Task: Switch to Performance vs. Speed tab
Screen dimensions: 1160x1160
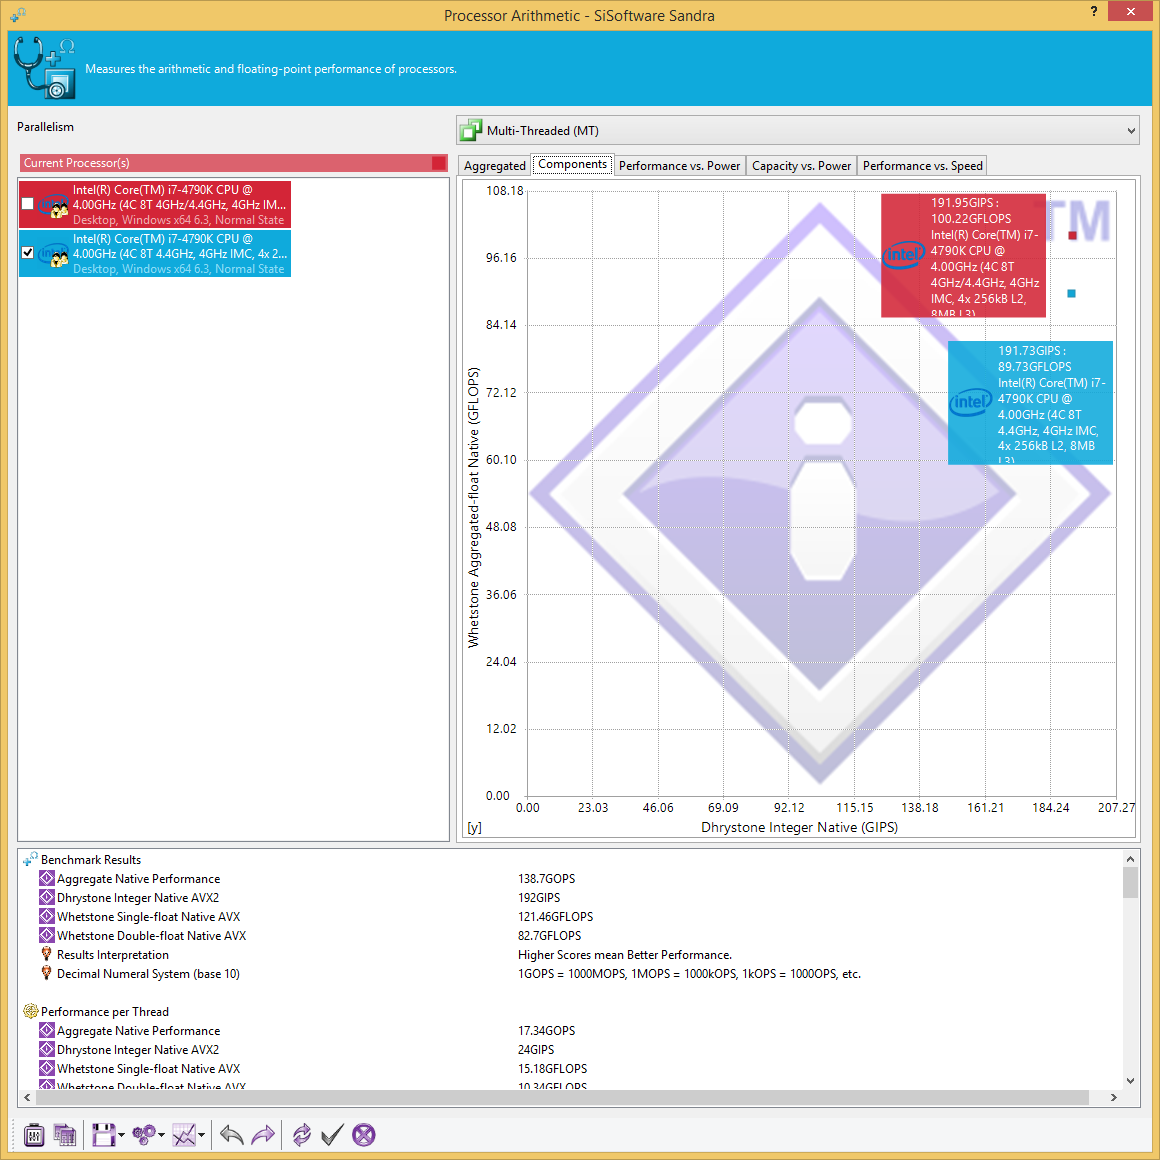Action: pyautogui.click(x=923, y=166)
